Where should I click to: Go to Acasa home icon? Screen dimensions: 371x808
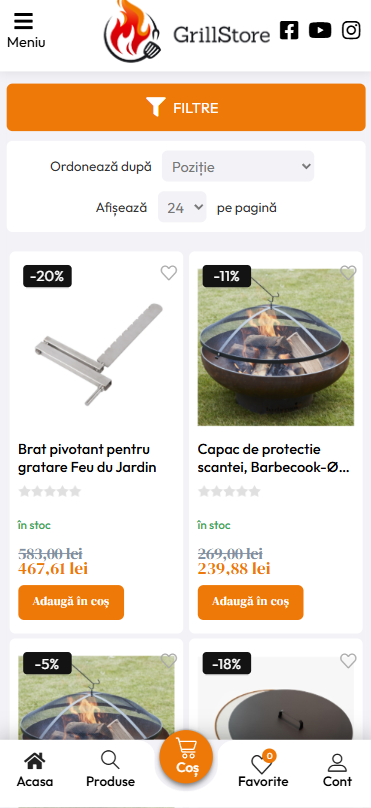[x=35, y=769]
